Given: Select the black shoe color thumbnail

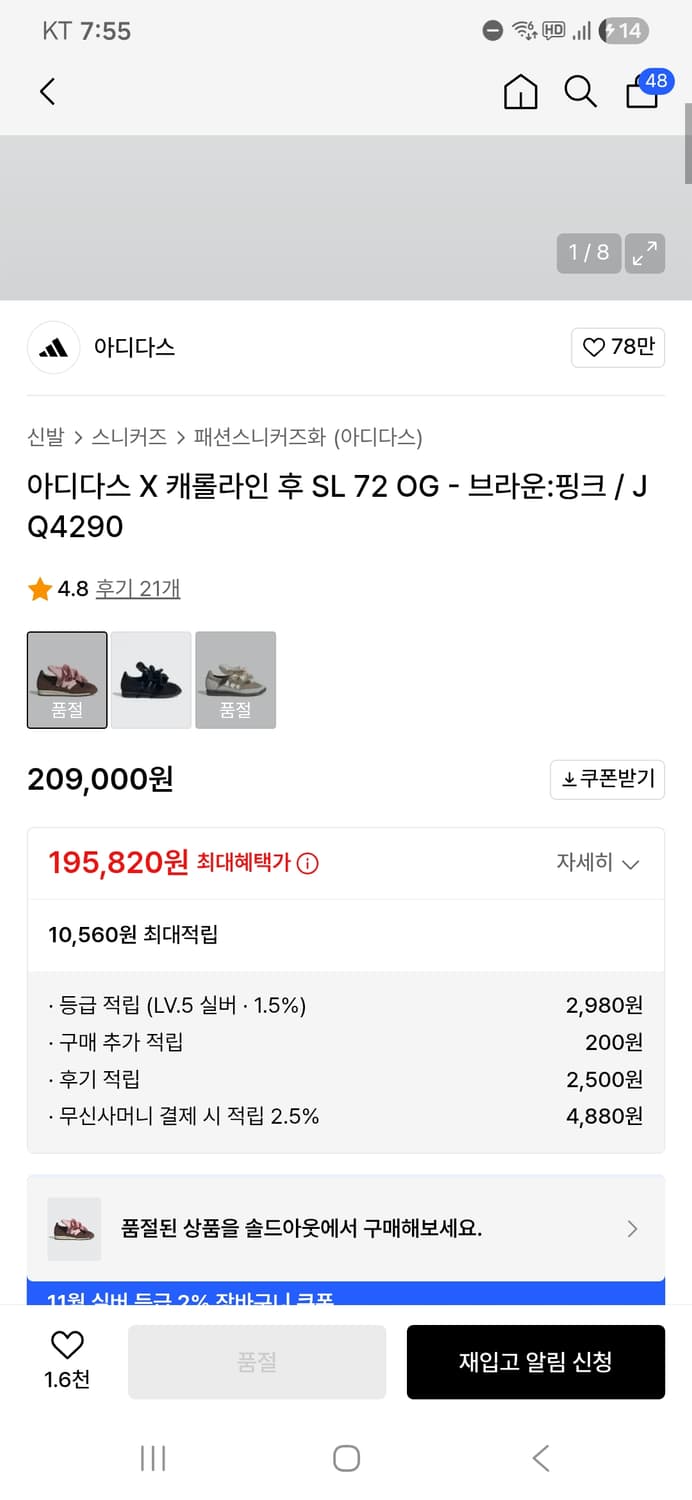Looking at the screenshot, I should (151, 680).
